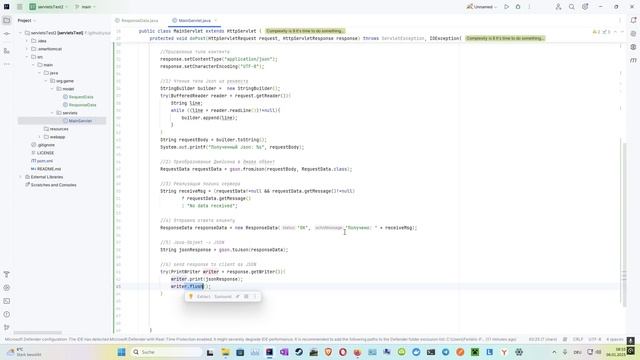
Task: Click the project panel horizontal scrollbar
Action: pos(37,333)
